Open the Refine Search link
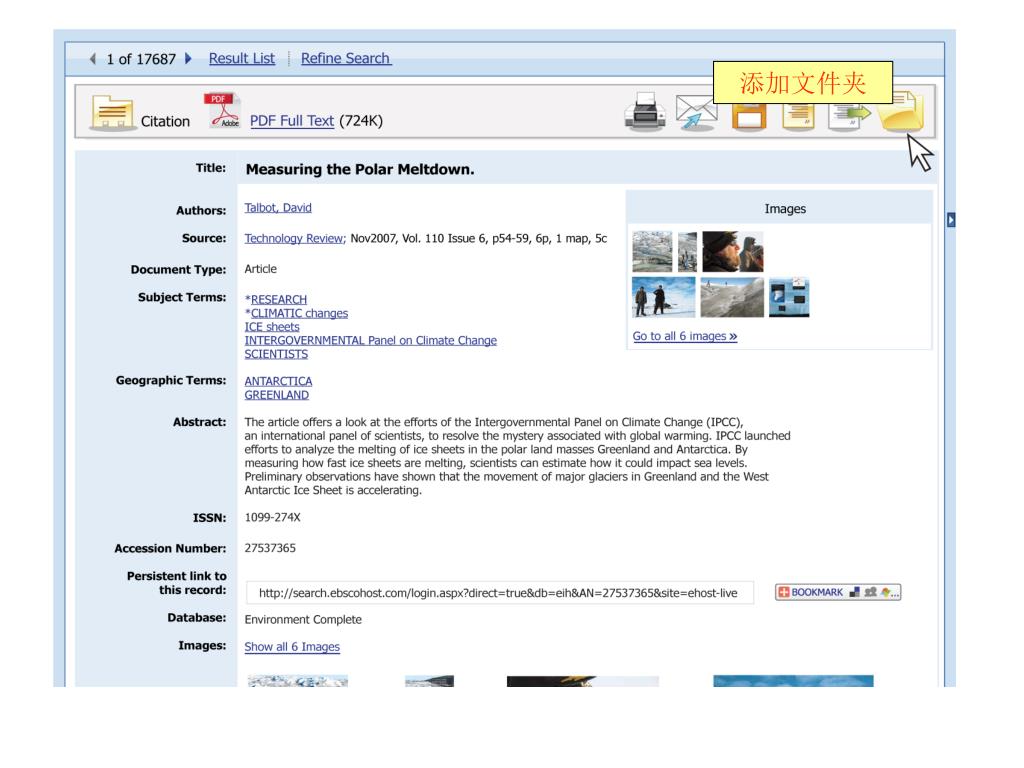 345,59
